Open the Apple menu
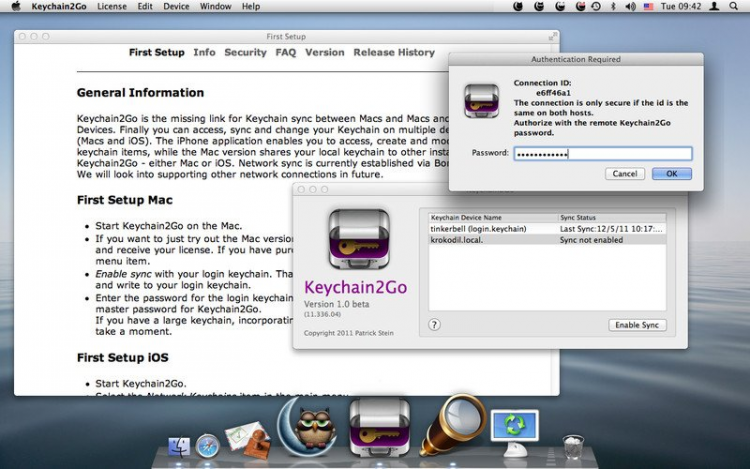 coord(16,6)
